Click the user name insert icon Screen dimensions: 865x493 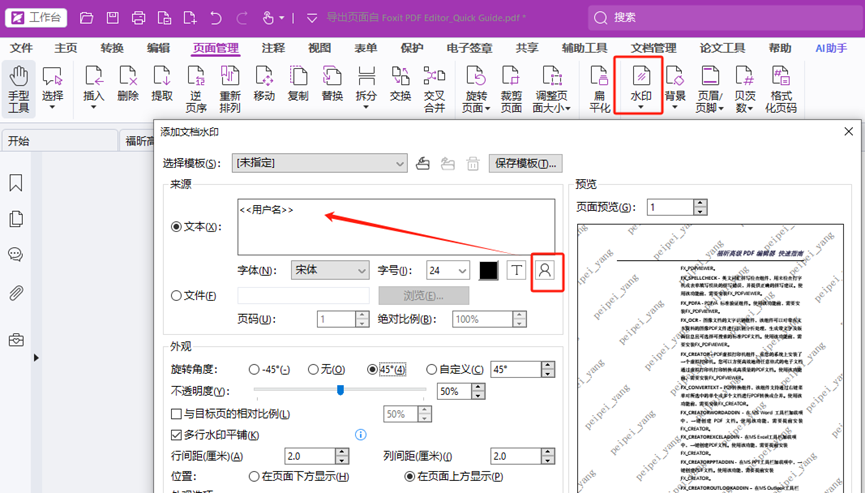point(545,270)
